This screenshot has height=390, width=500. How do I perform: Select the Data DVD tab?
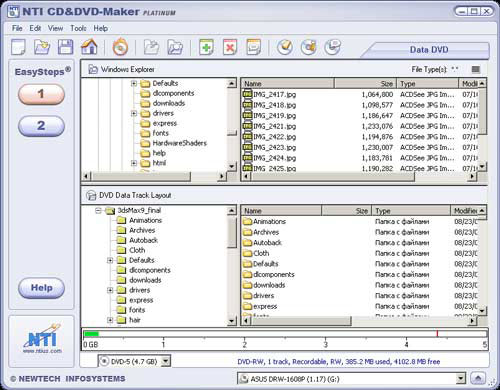[x=429, y=50]
